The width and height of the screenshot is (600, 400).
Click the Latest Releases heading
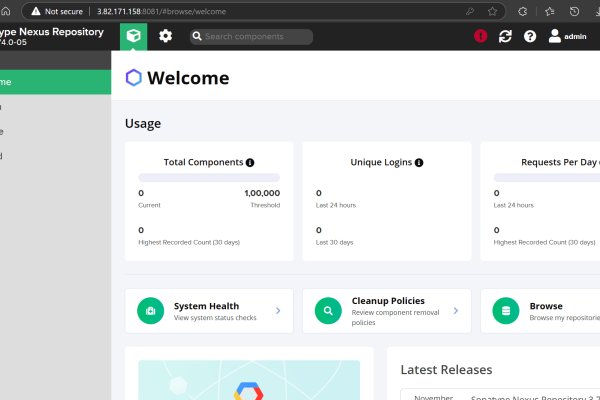pos(446,370)
